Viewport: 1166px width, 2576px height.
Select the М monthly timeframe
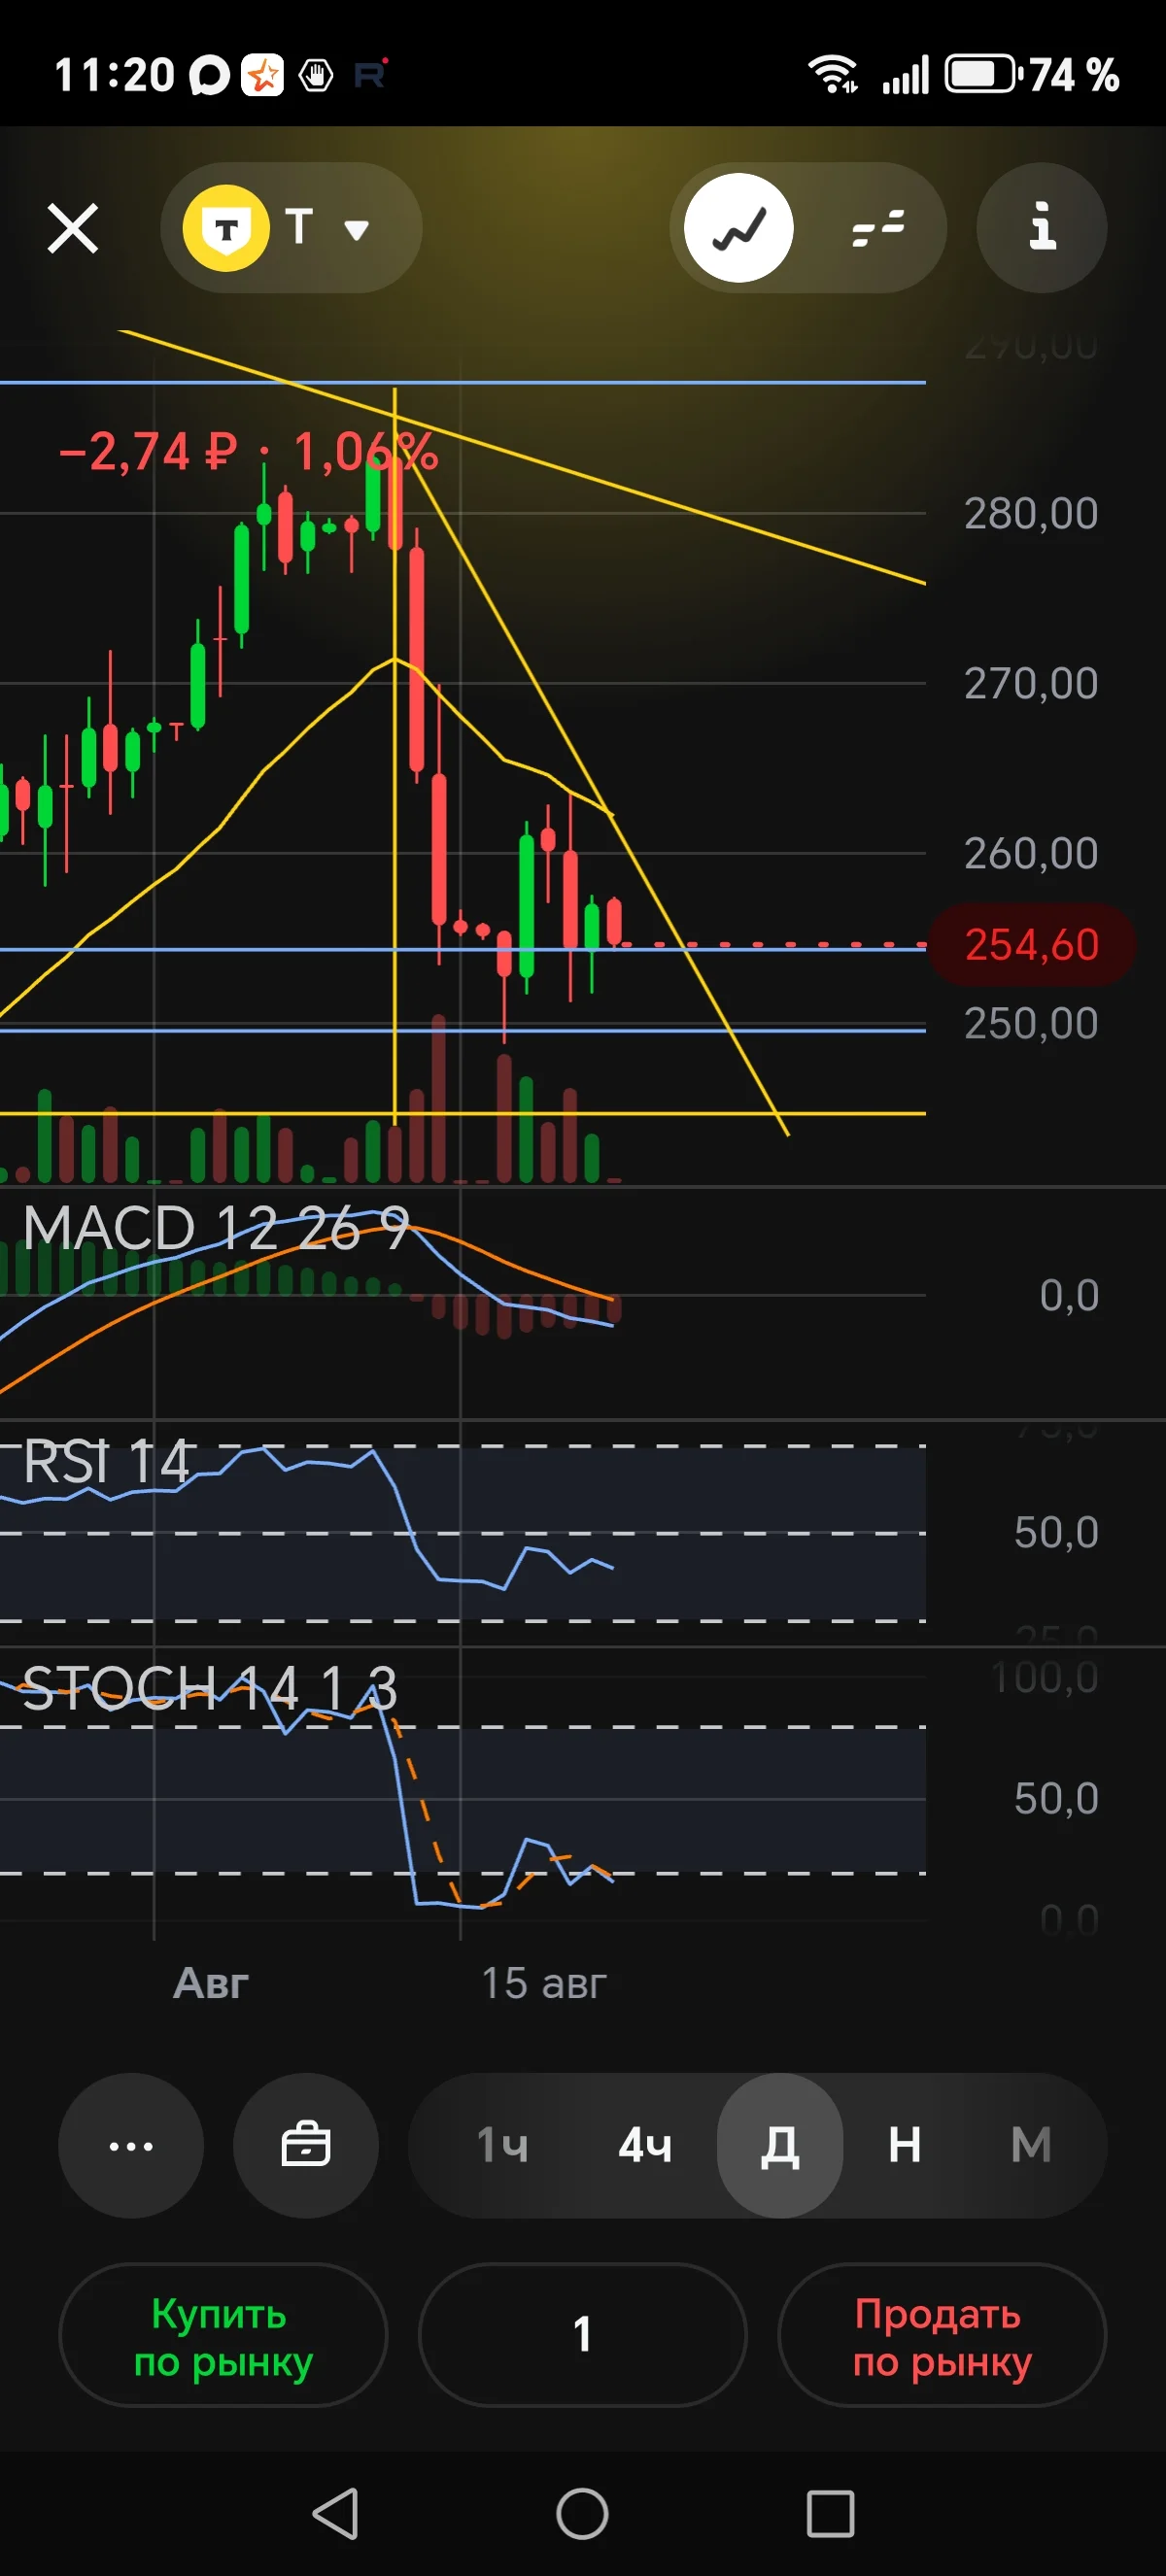(1031, 2145)
